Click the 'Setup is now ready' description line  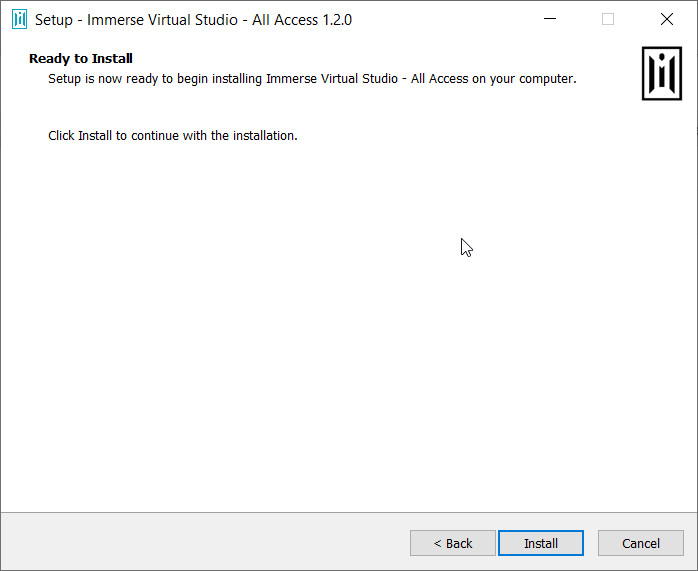[312, 78]
